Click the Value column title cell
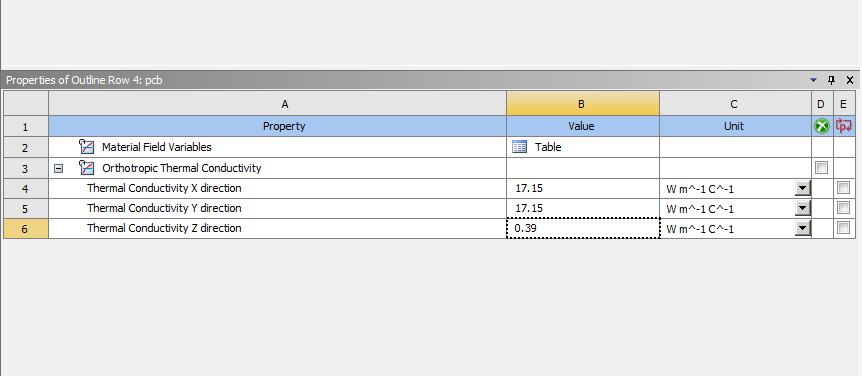Image resolution: width=862 pixels, height=376 pixels. pyautogui.click(x=583, y=126)
